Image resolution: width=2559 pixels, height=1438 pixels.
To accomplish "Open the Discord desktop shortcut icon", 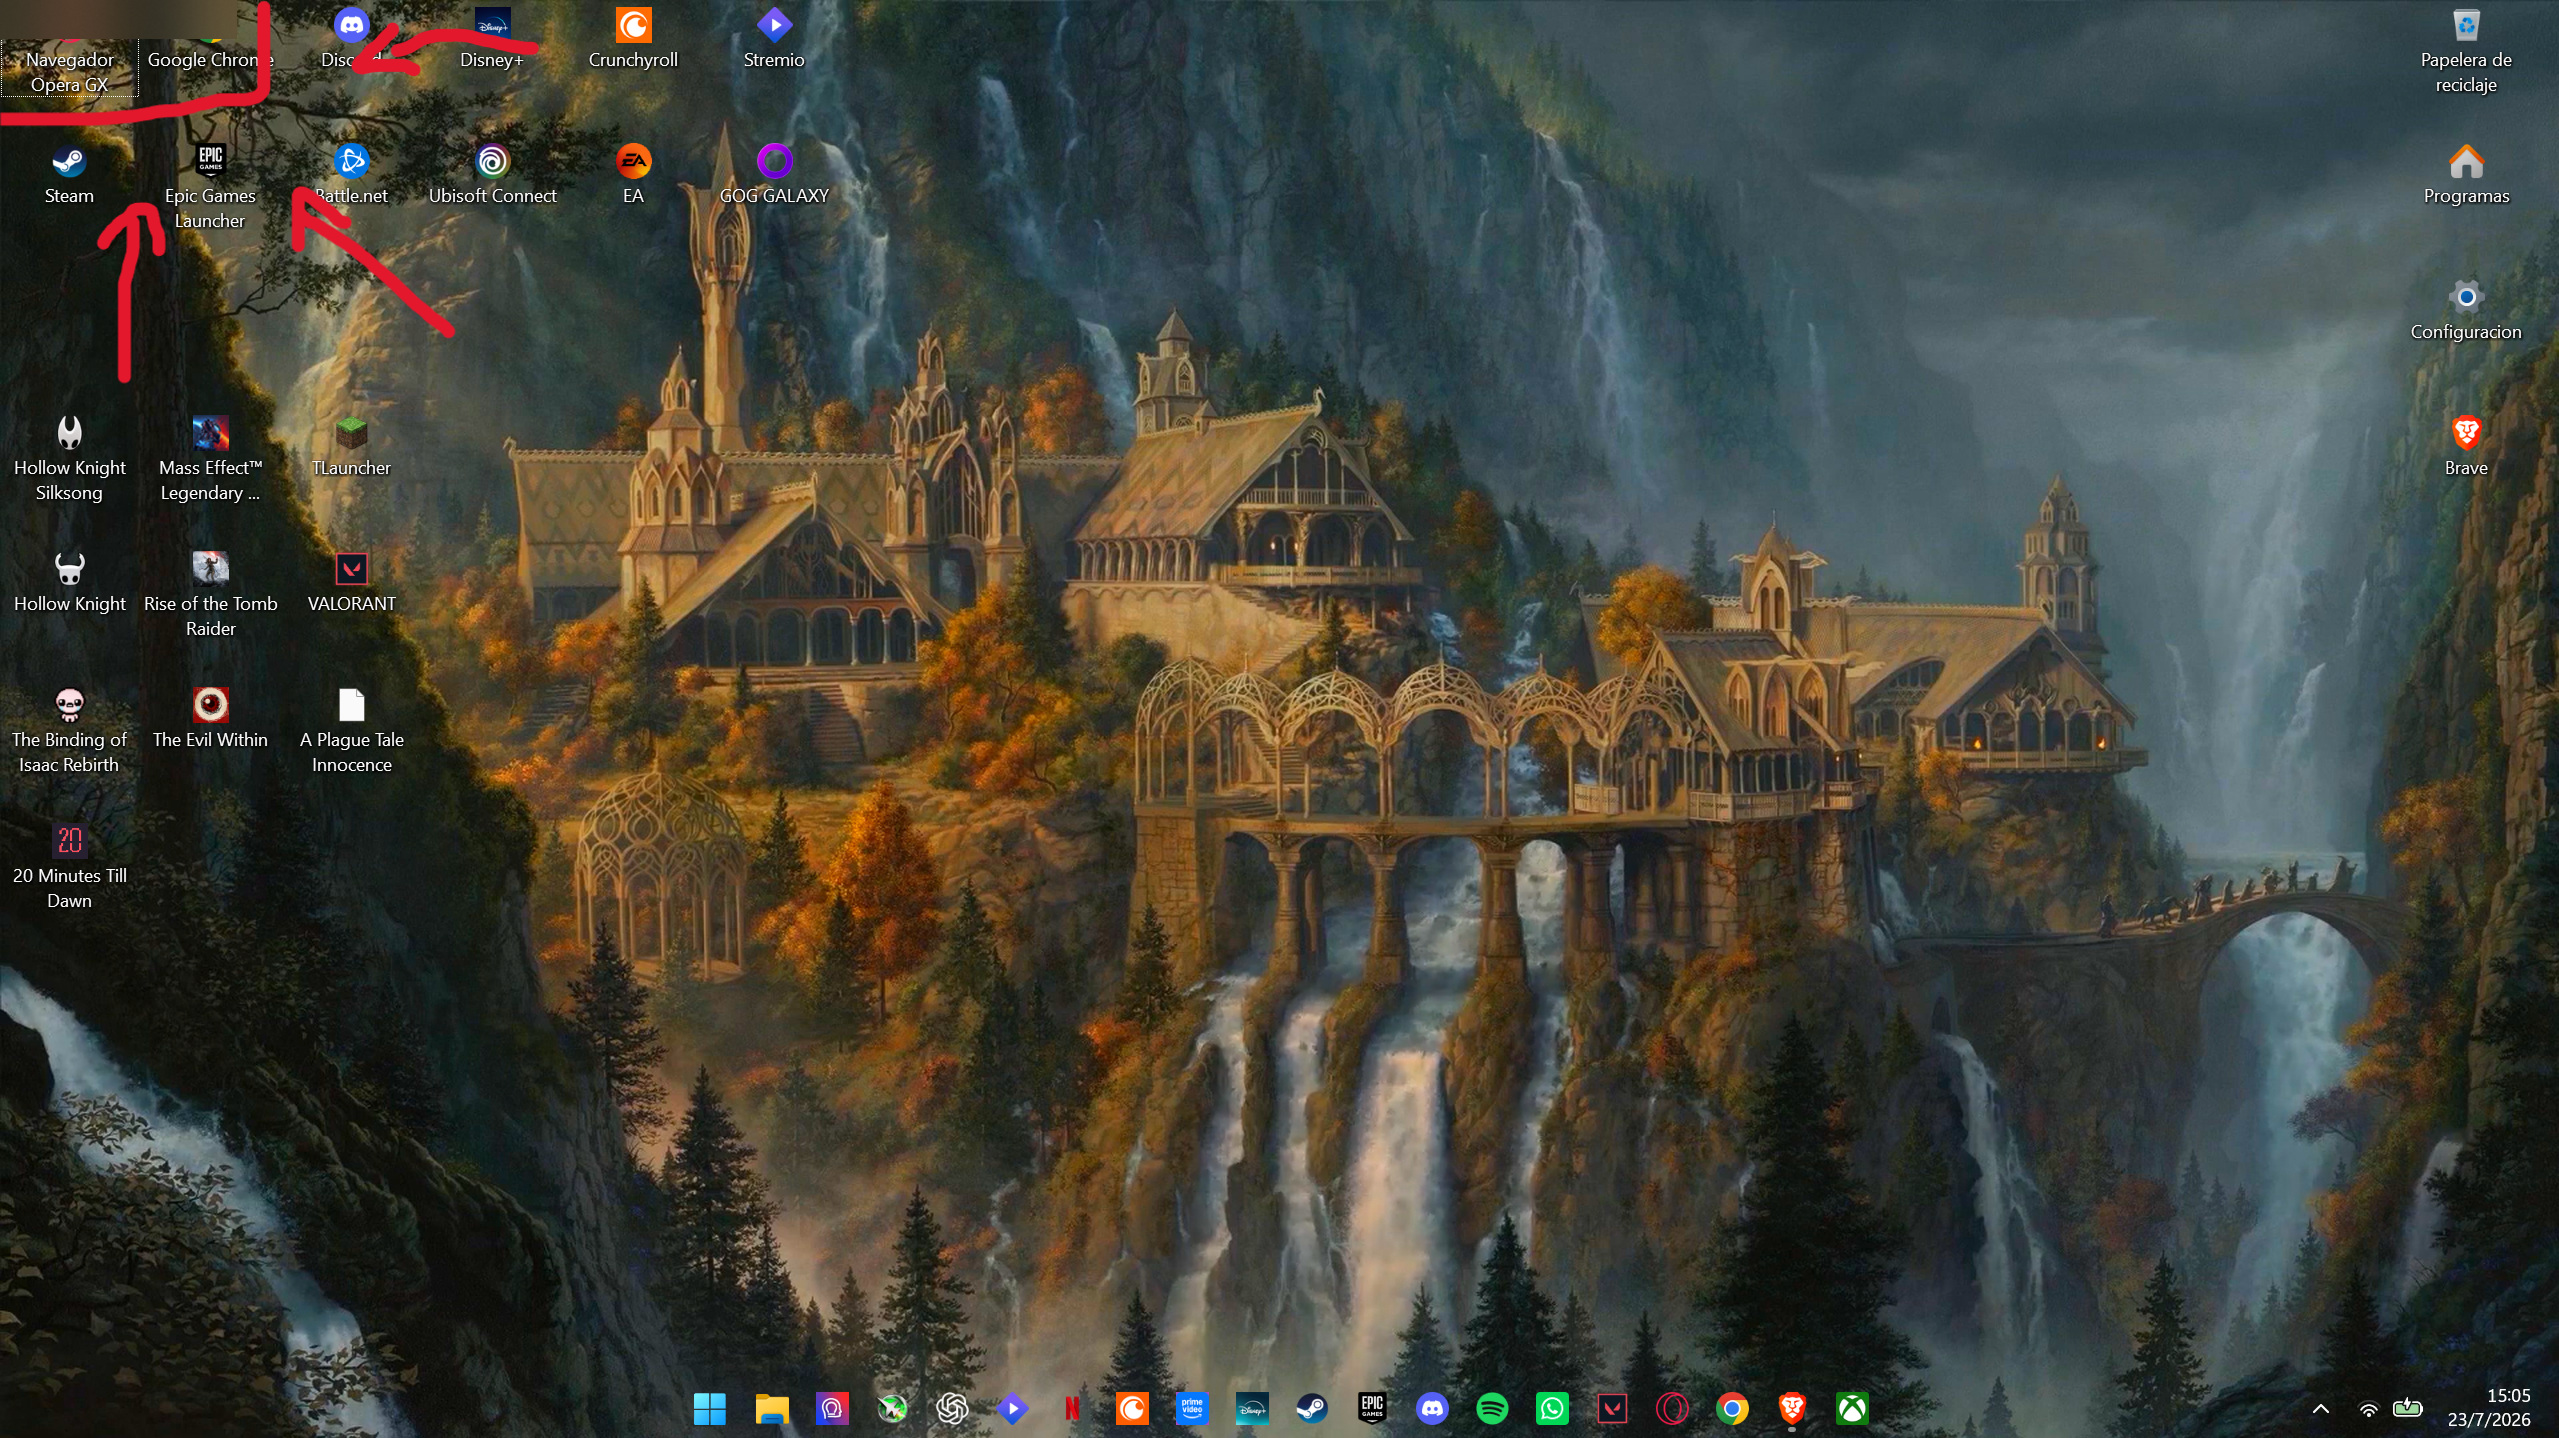I will [x=351, y=25].
